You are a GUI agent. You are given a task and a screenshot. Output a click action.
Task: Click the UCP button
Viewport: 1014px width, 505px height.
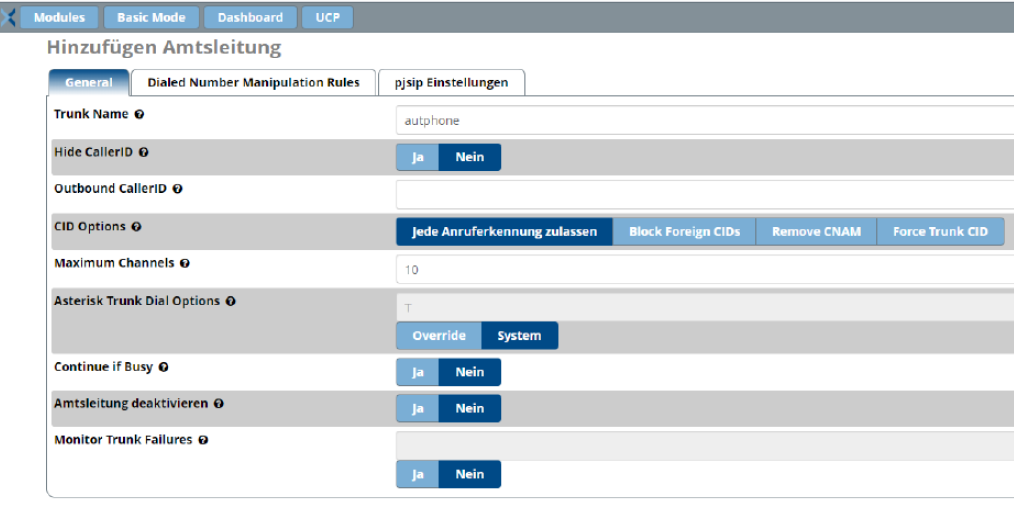pos(327,17)
